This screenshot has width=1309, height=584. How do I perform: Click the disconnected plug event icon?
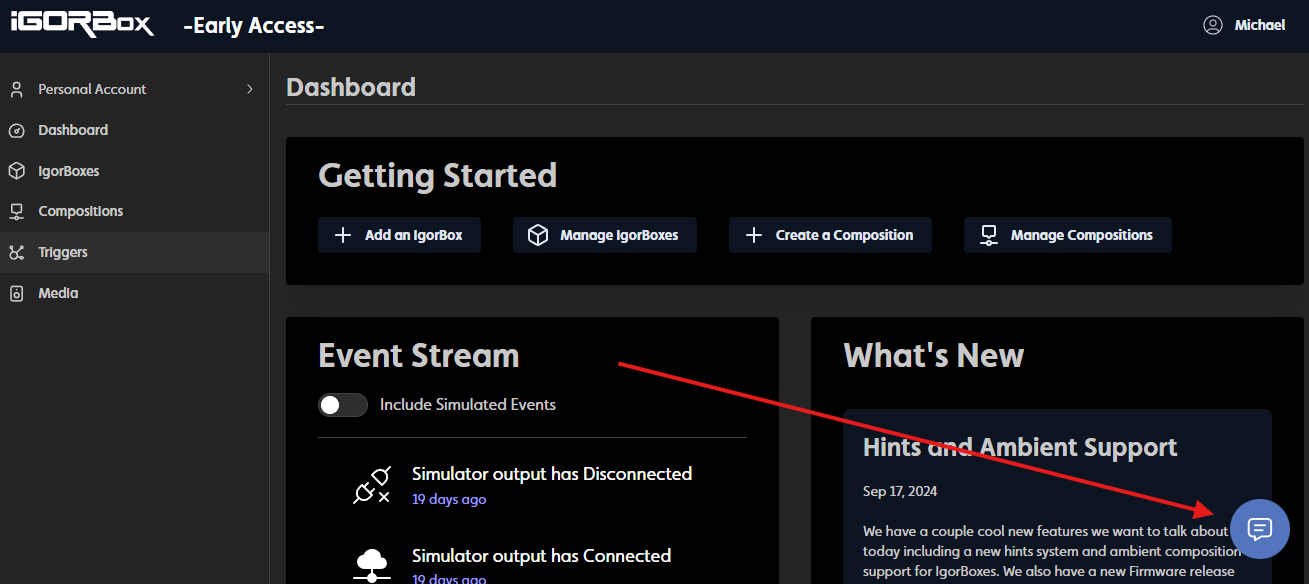pyautogui.click(x=371, y=485)
